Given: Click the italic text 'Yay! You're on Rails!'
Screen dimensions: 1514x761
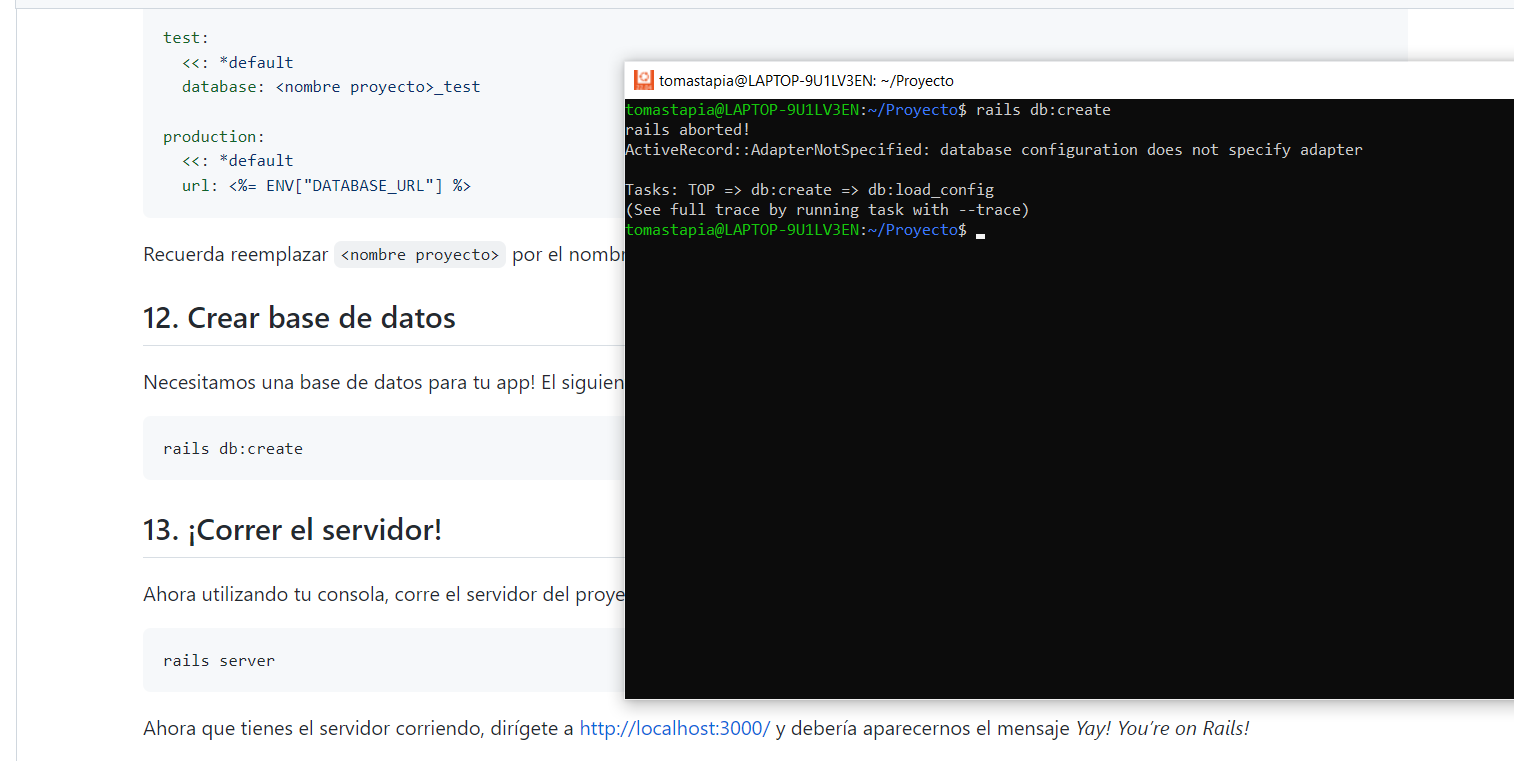Looking at the screenshot, I should [x=1163, y=728].
